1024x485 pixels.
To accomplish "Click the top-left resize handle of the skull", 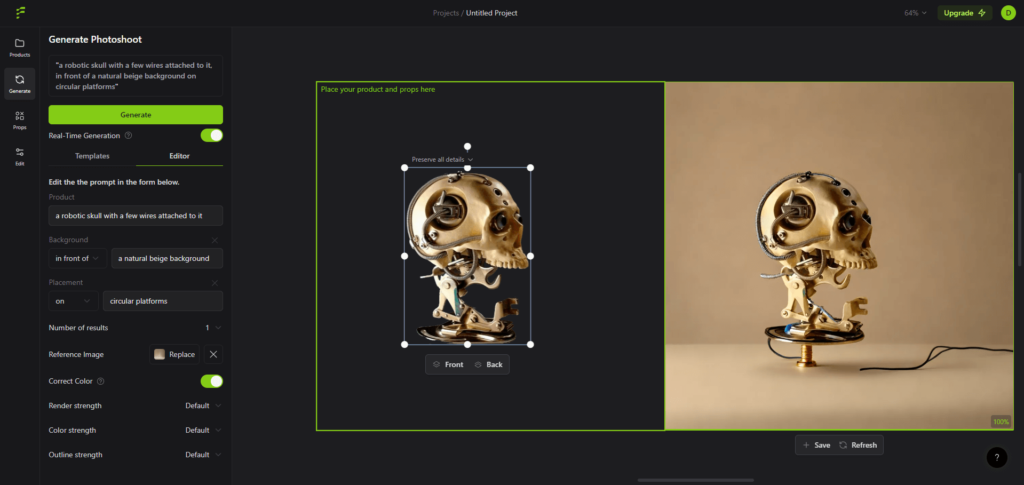I will click(404, 168).
